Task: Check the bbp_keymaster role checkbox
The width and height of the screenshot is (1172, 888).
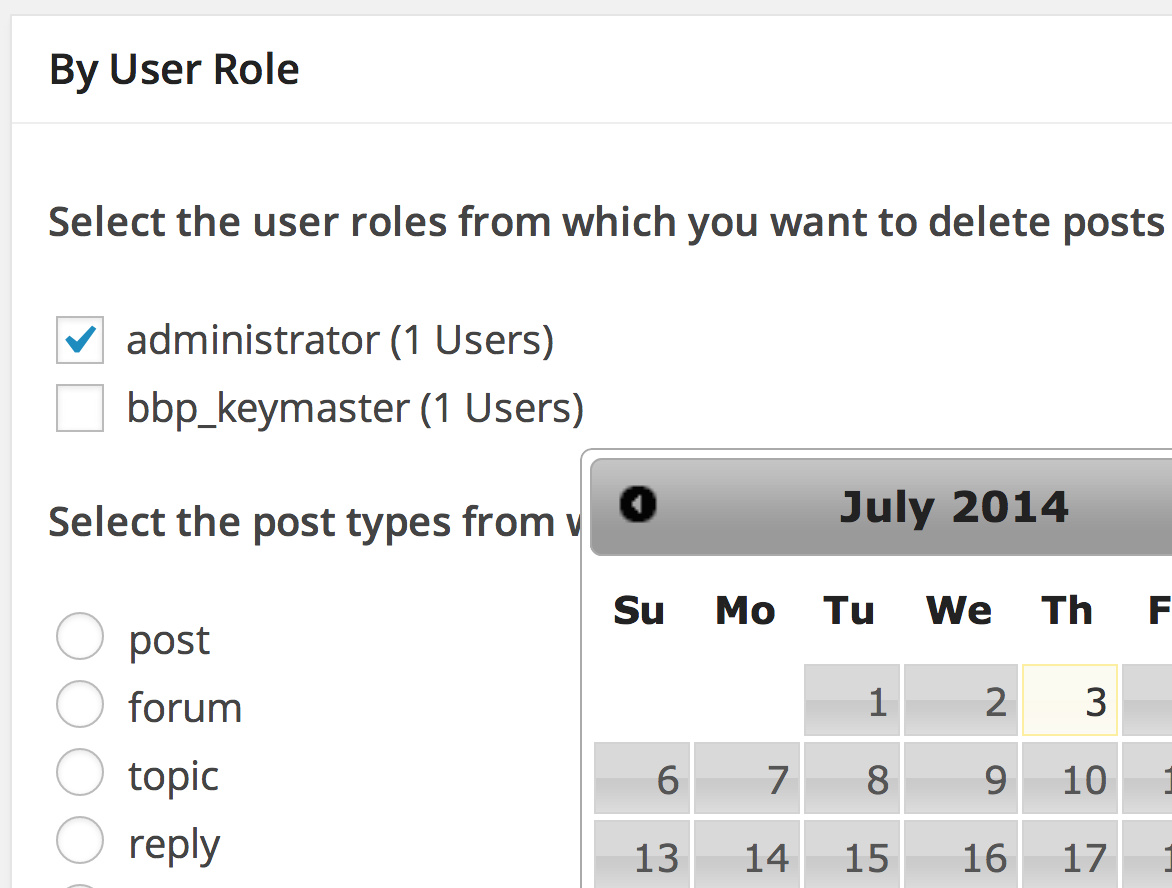Action: [80, 408]
